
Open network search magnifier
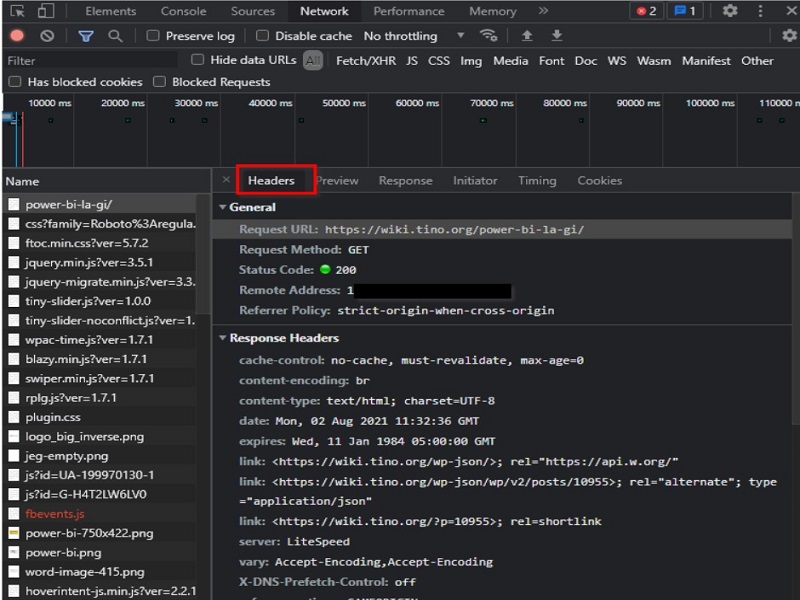115,36
